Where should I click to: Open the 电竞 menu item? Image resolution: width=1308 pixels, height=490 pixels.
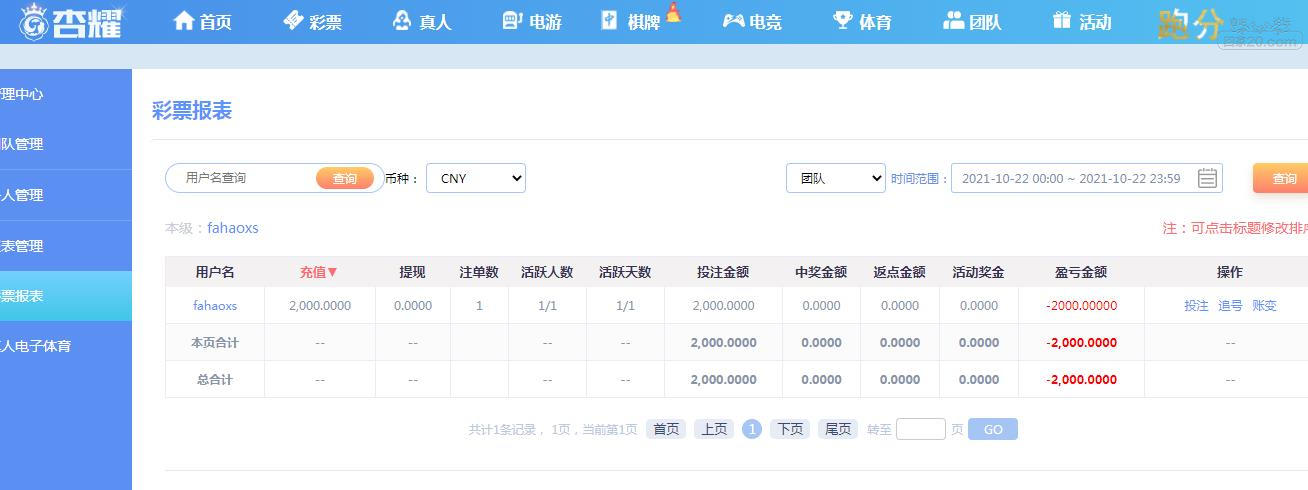[765, 22]
